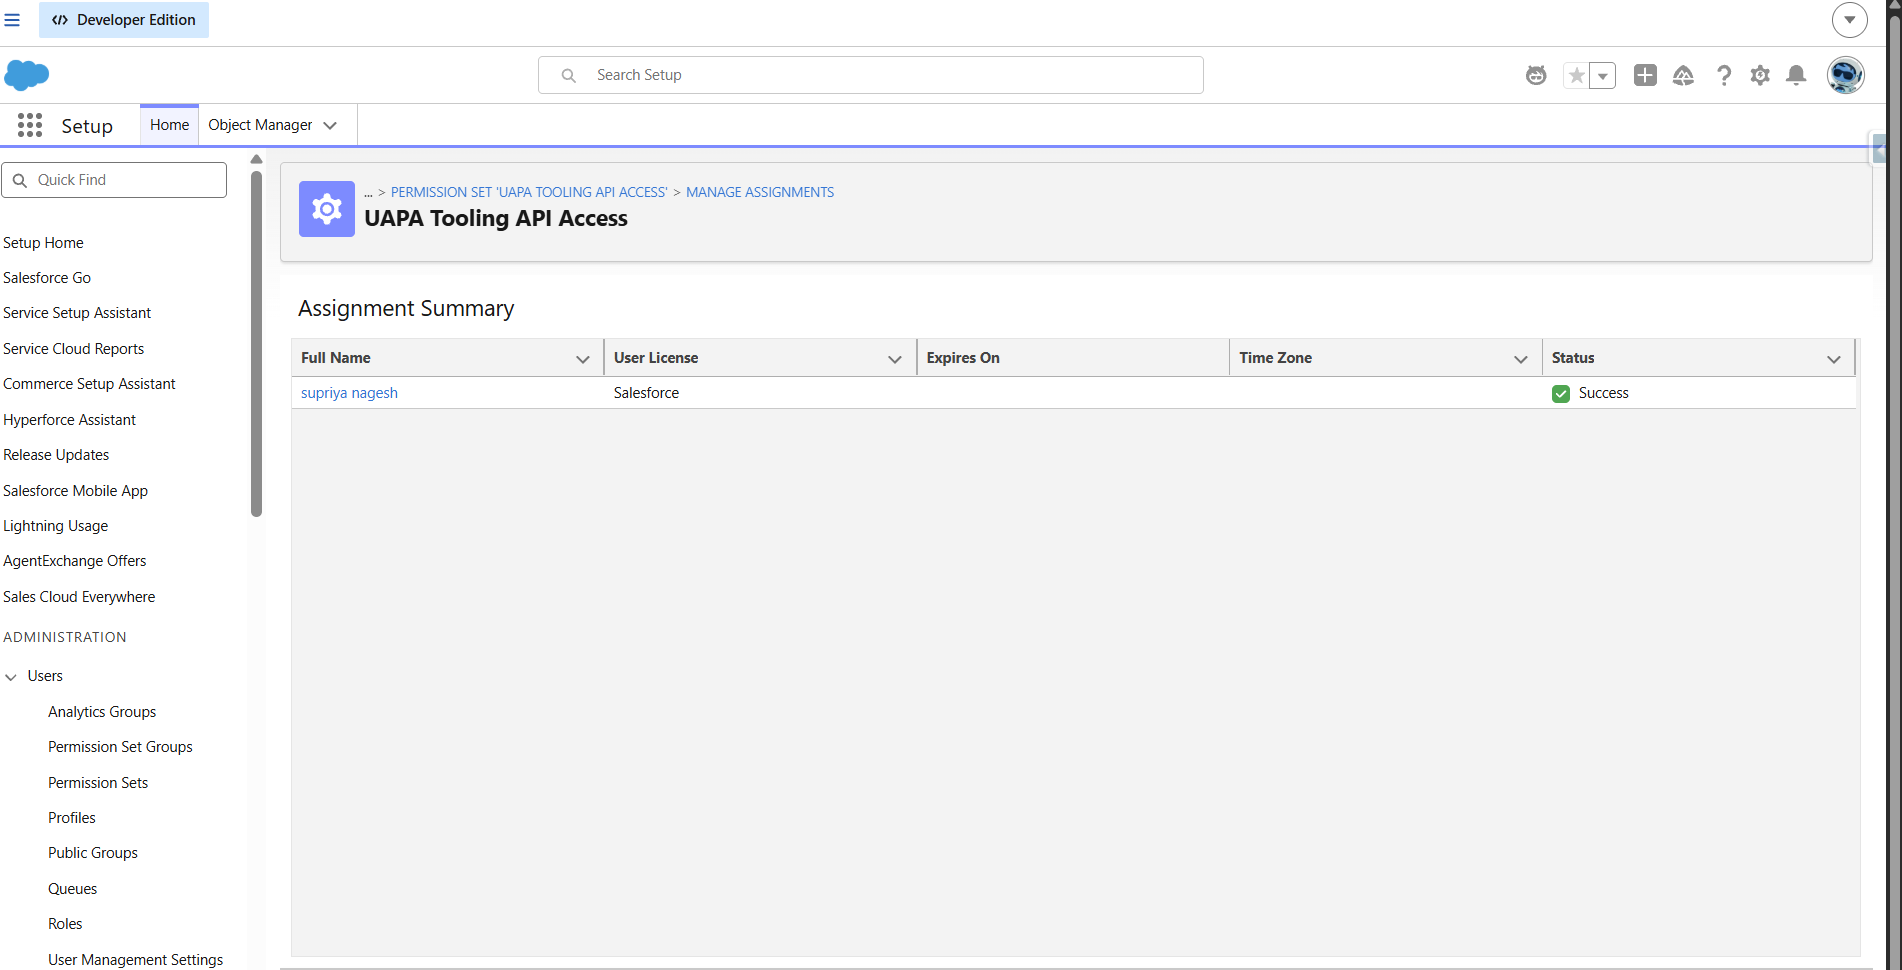
Task: Open Profiles under Users
Action: tap(72, 818)
